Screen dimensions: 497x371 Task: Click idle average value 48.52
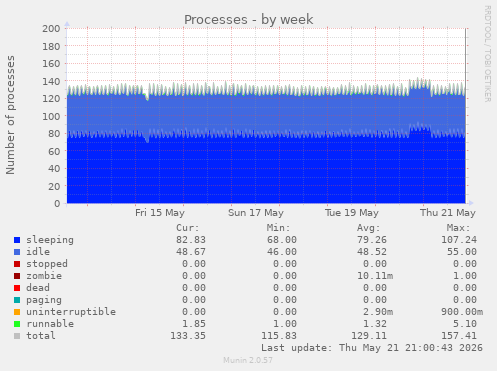[x=372, y=252]
